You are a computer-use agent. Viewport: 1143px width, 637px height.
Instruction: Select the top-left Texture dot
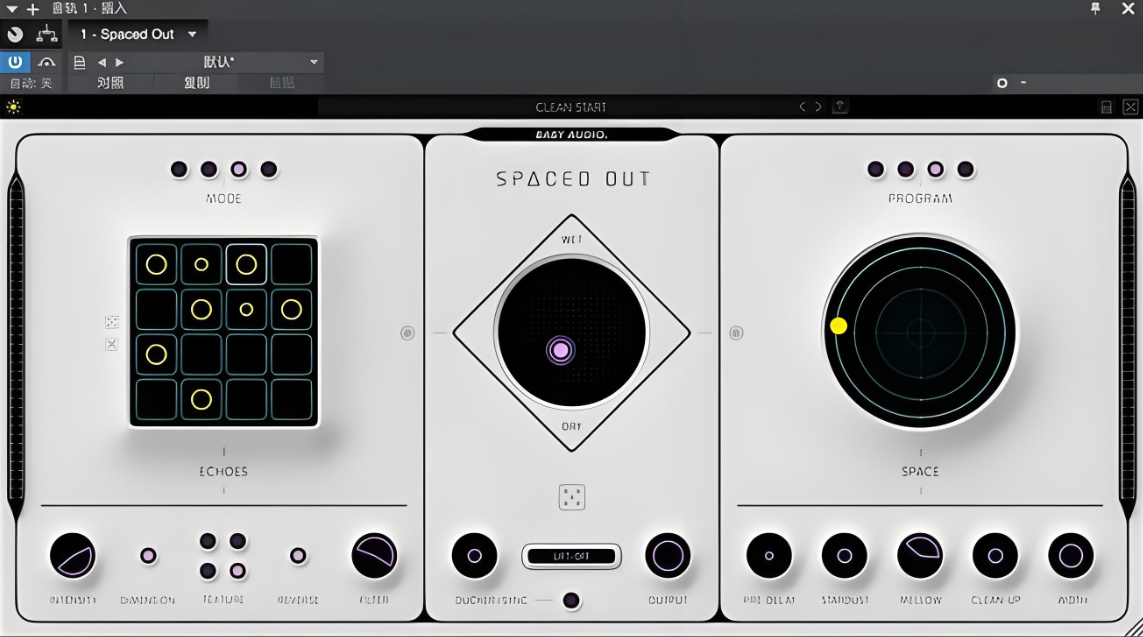tap(208, 541)
